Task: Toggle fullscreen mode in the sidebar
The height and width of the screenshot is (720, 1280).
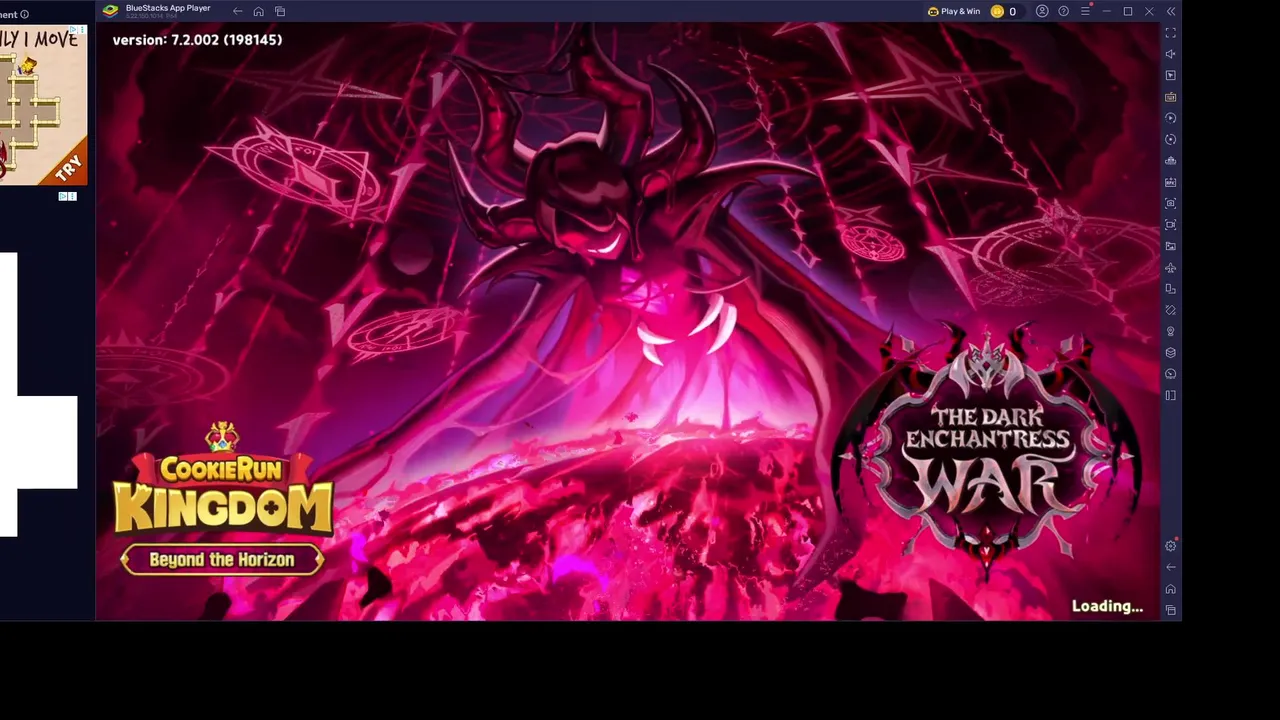Action: (1171, 33)
